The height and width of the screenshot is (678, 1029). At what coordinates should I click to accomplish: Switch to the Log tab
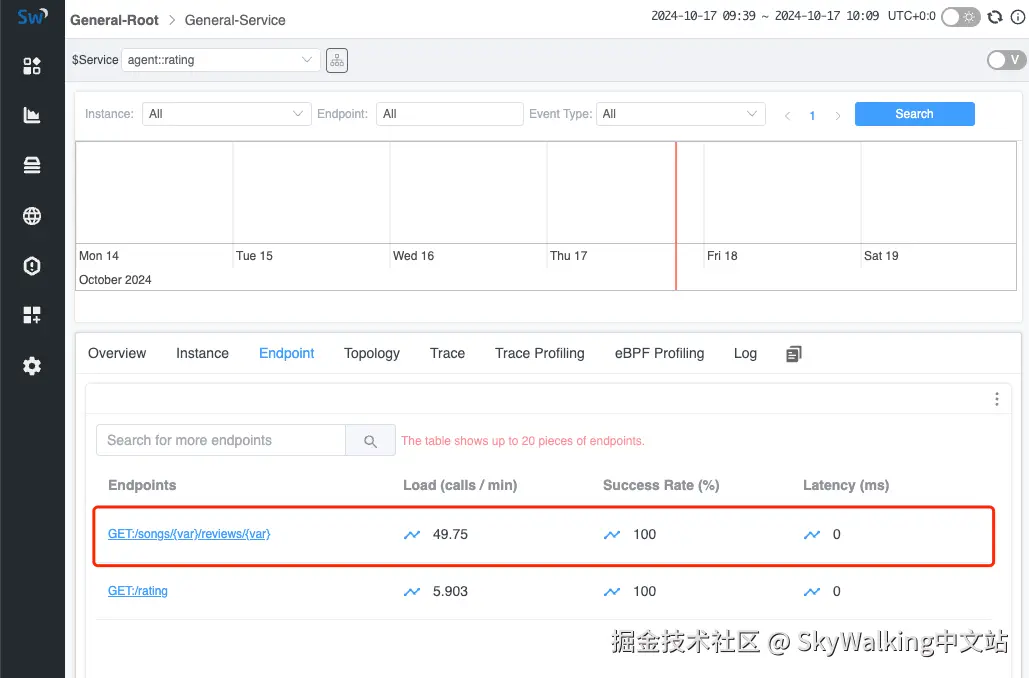[745, 353]
